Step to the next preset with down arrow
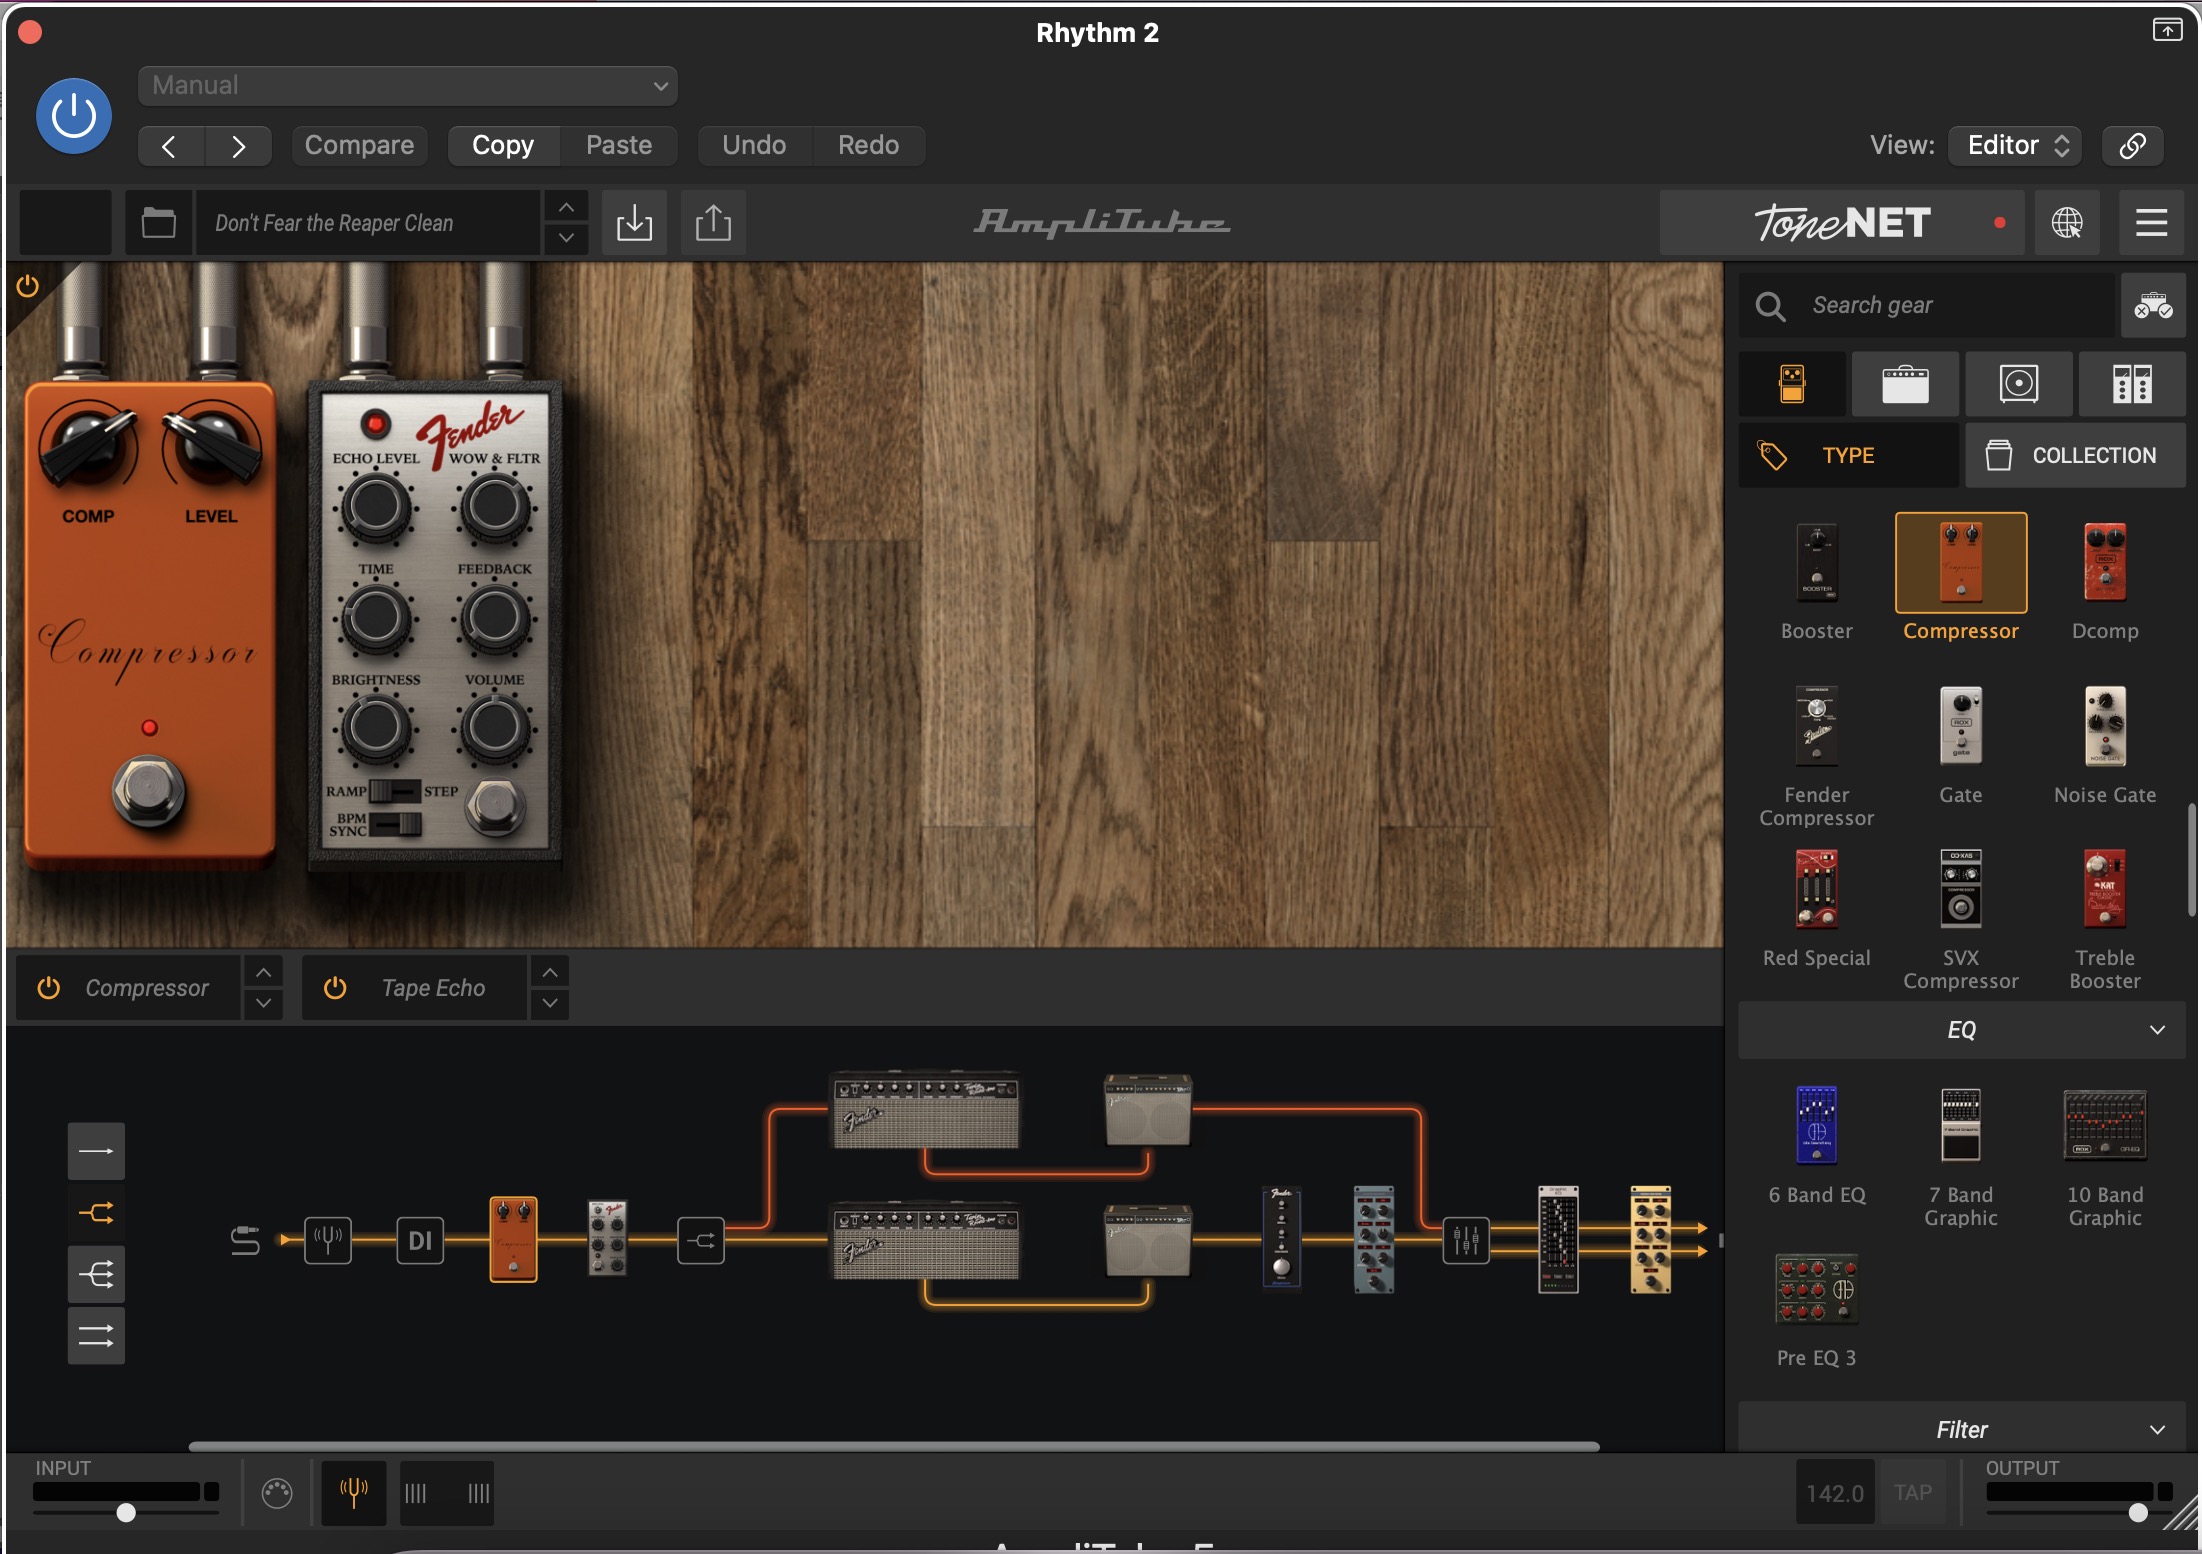Screen dimensions: 2202x1554 tap(566, 238)
